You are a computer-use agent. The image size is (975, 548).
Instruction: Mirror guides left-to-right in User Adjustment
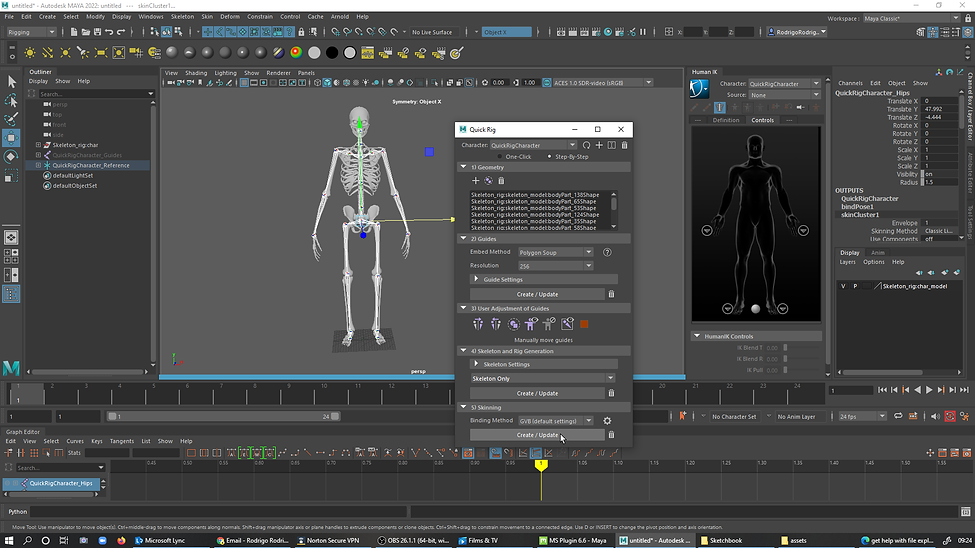point(478,324)
